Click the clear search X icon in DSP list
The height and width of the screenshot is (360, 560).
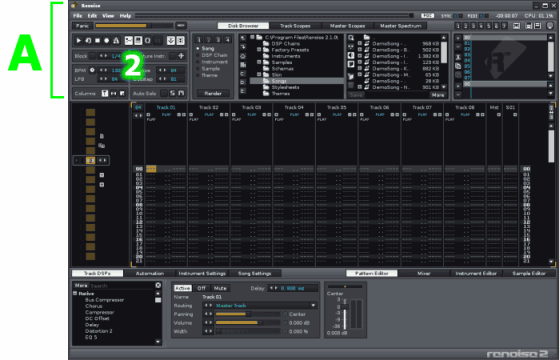(x=158, y=285)
